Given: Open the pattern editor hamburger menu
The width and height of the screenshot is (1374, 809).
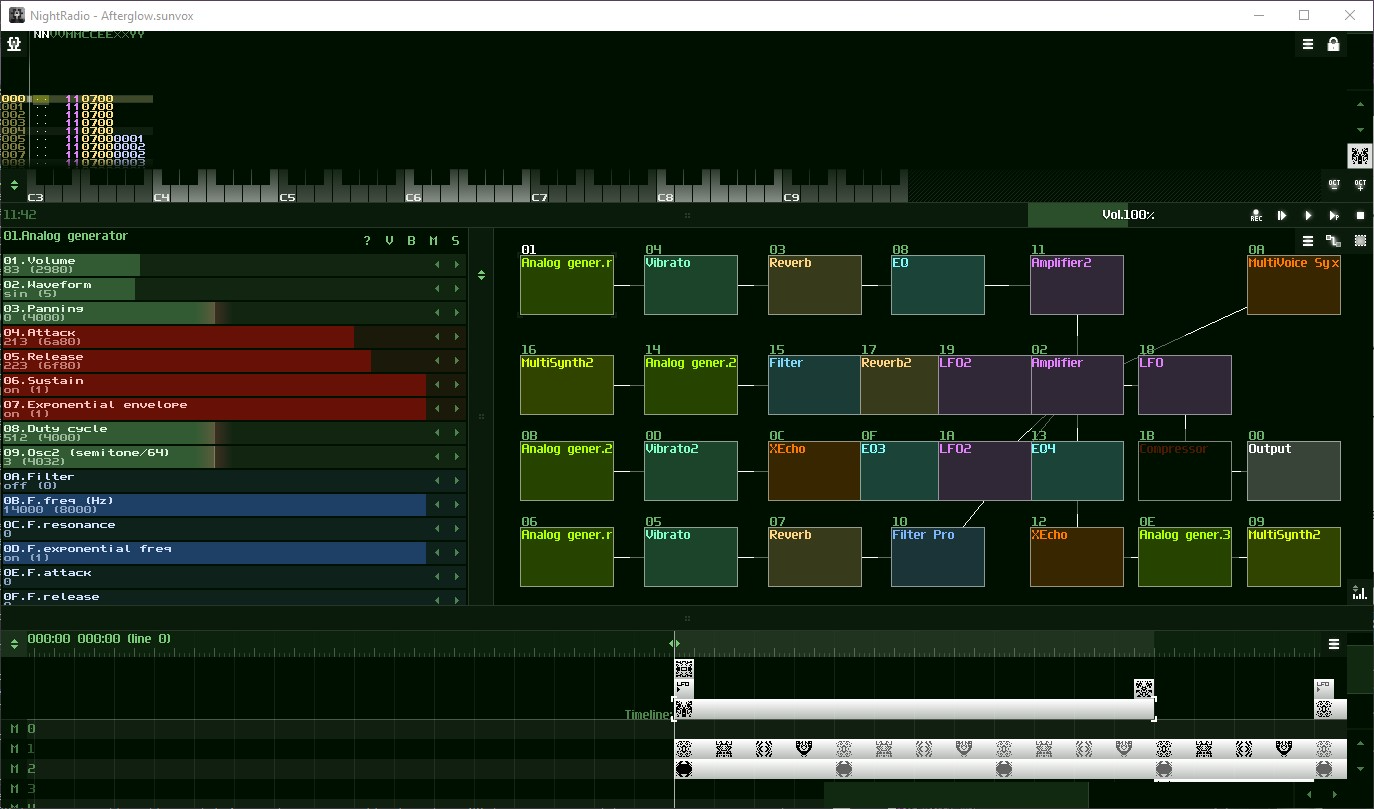Looking at the screenshot, I should 1308,44.
